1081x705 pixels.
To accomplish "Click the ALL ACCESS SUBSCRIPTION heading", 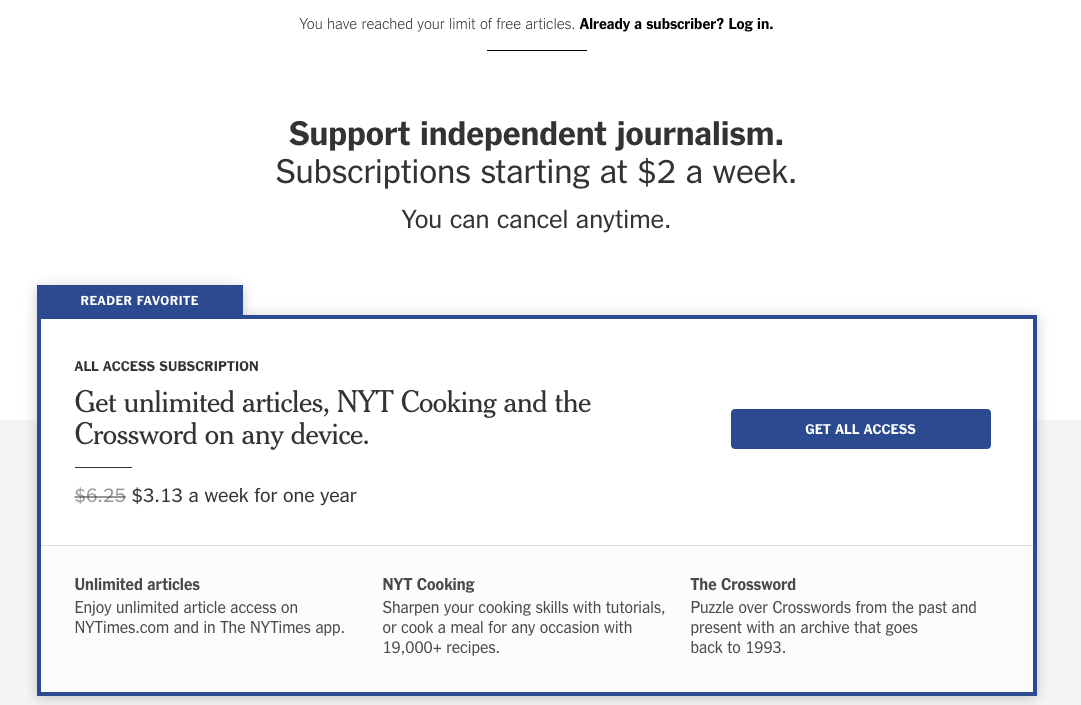I will tap(166, 367).
